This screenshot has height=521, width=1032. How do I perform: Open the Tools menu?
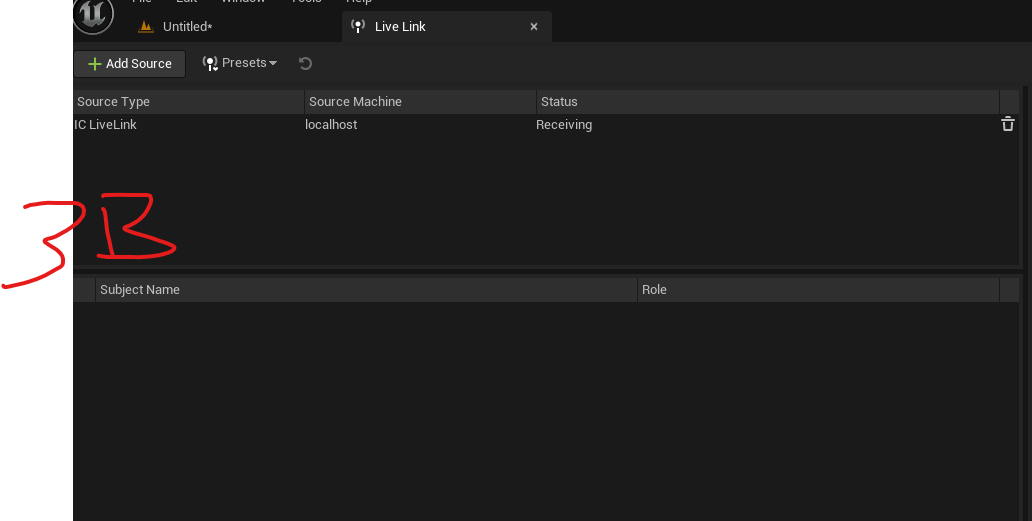[307, 2]
